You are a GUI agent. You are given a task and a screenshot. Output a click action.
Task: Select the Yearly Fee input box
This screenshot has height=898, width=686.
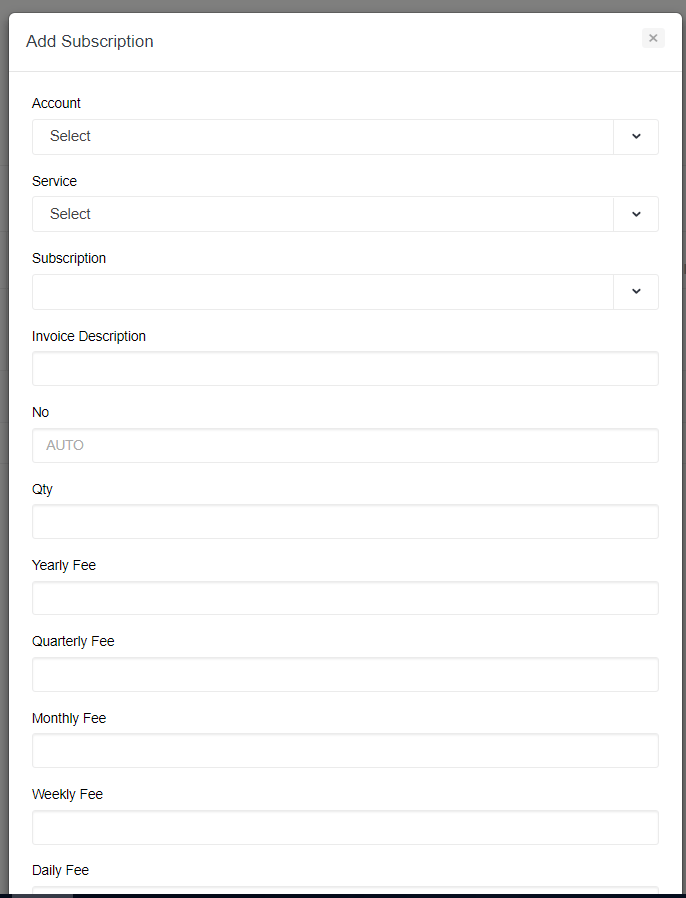(345, 598)
